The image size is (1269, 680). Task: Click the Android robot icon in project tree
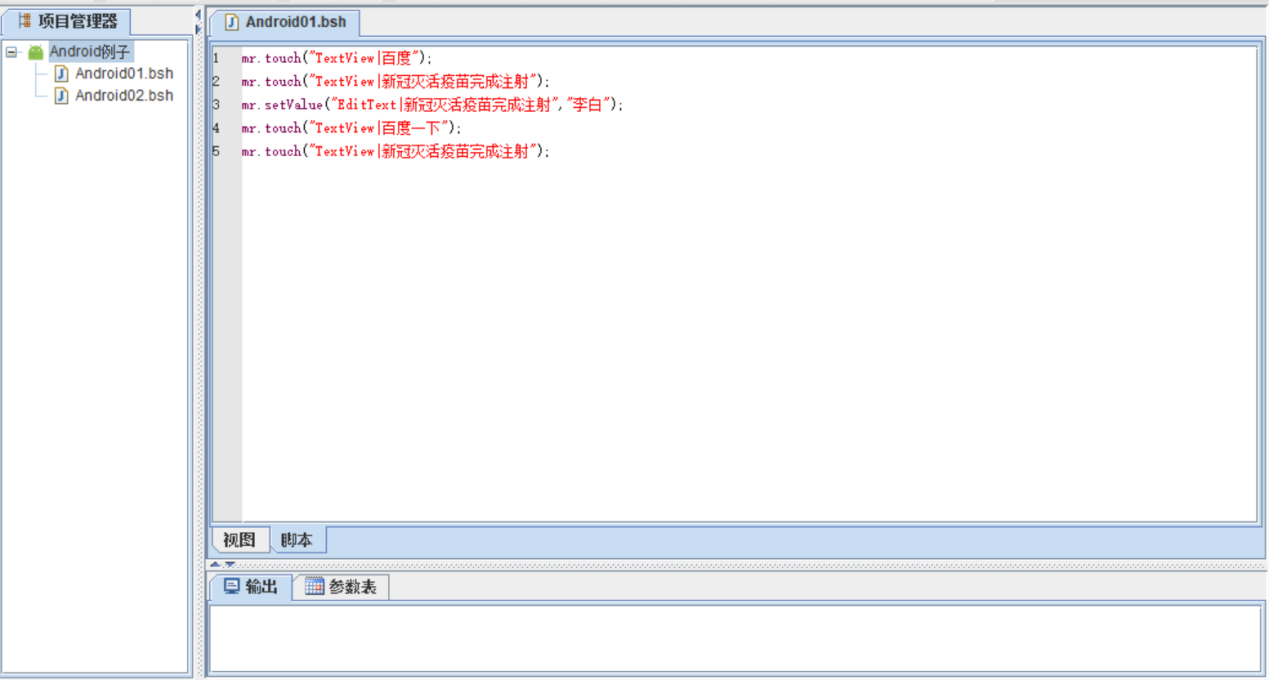[36, 52]
